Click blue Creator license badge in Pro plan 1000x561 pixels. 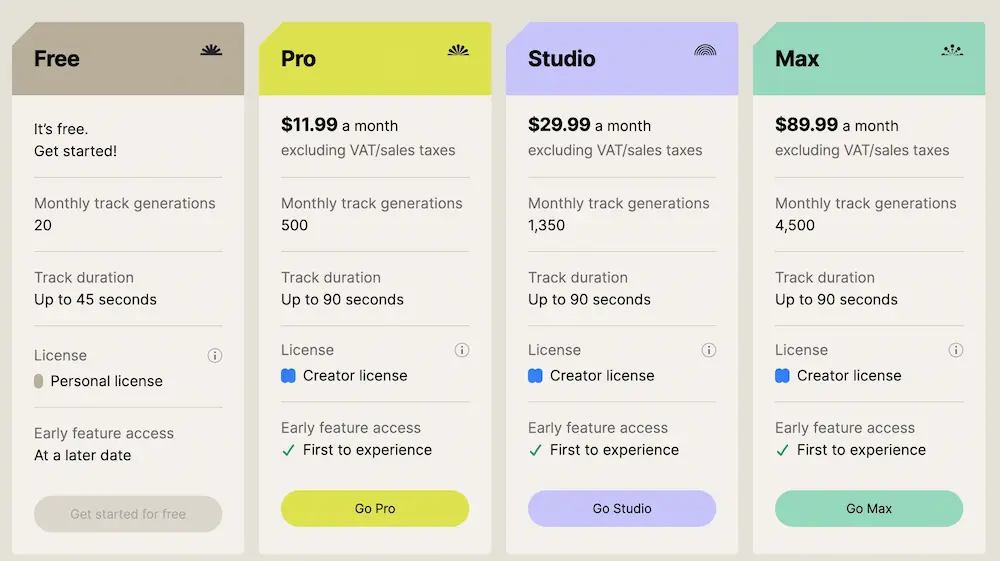point(288,375)
